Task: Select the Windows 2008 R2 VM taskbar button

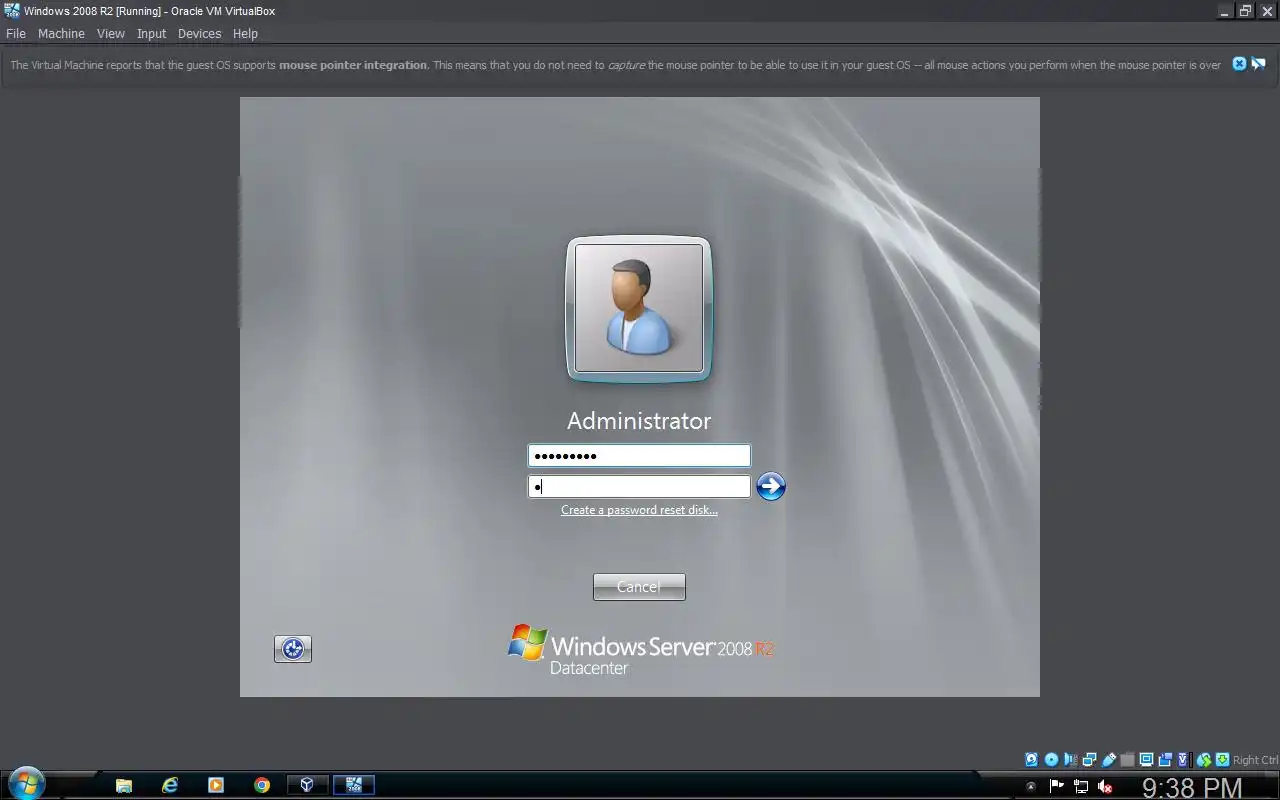Action: click(354, 785)
